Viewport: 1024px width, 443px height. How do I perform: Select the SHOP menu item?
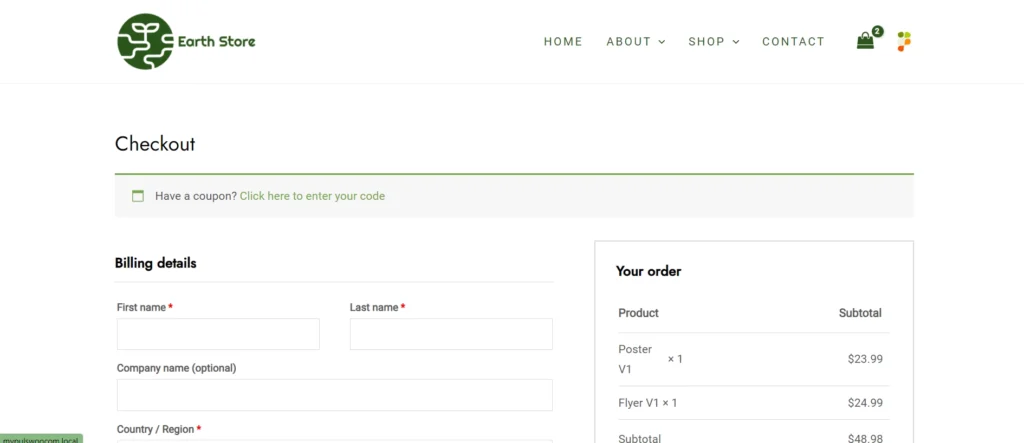(706, 41)
